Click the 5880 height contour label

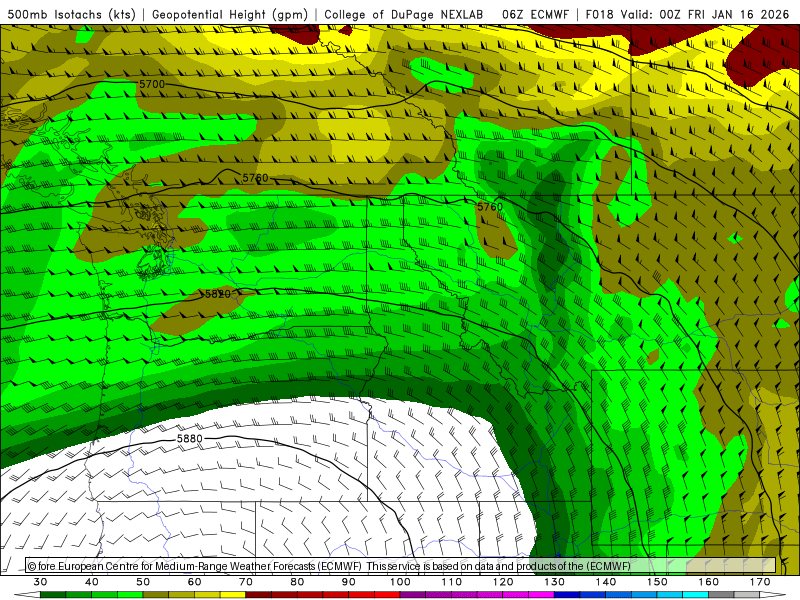point(190,438)
